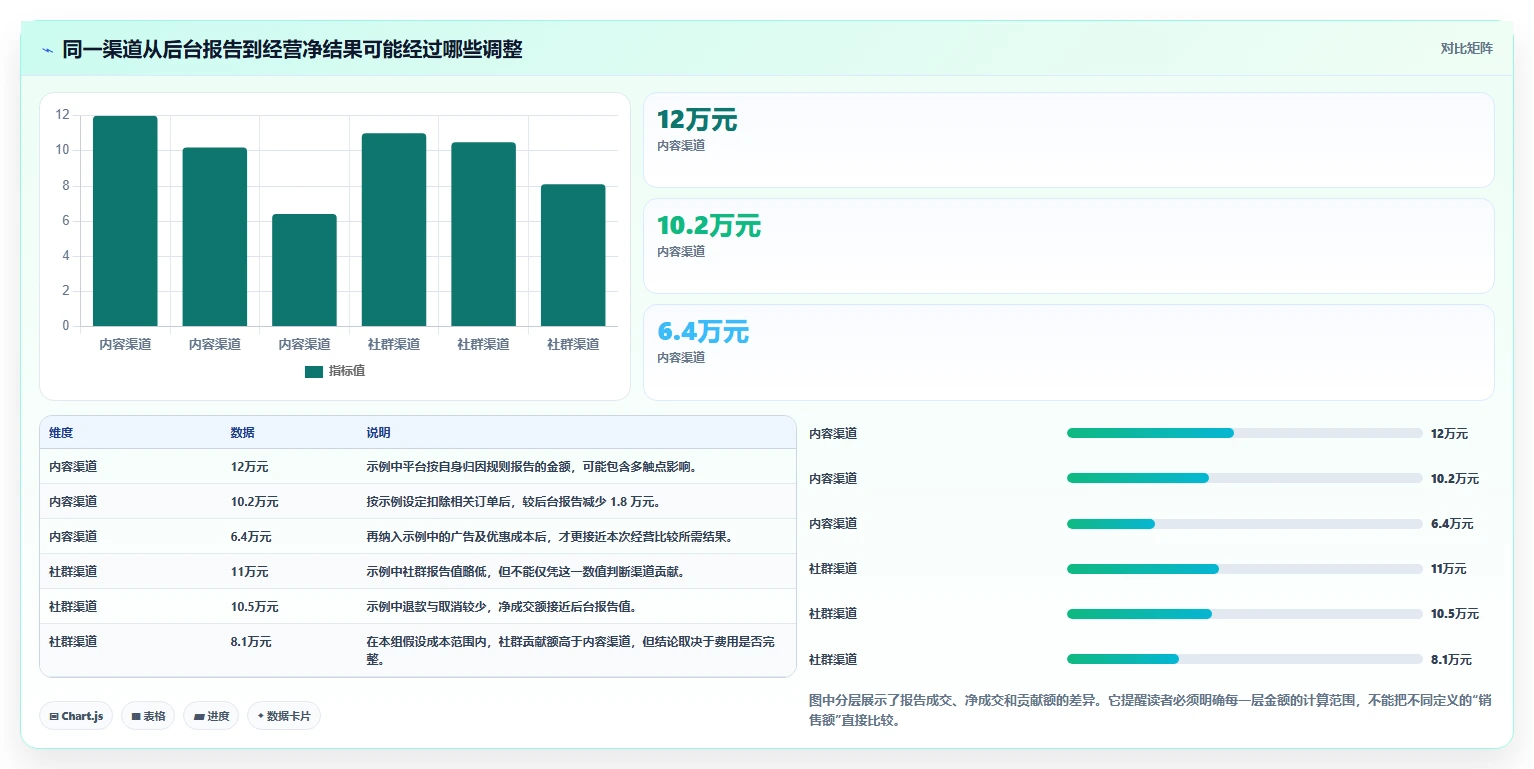This screenshot has height=769, width=1534.
Task: Click the y-axis tick label 12 on the chart
Action: point(63,115)
